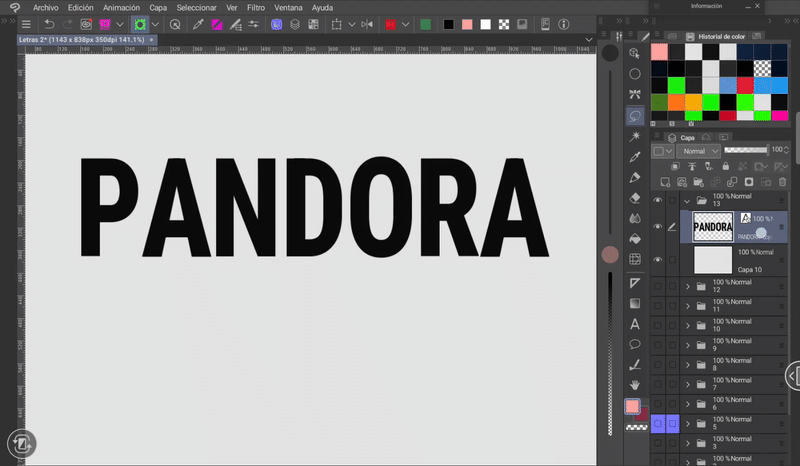The image size is (800, 466).
Task: Select the ribbon decoration tool
Action: click(635, 94)
